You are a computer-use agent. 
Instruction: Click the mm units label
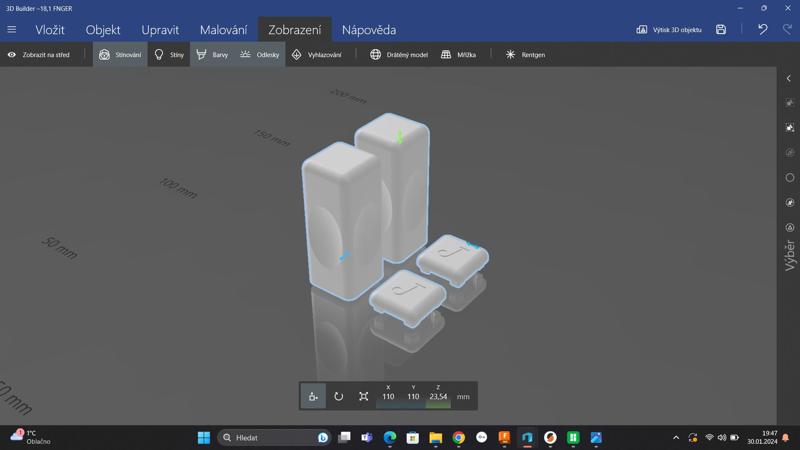coord(463,396)
